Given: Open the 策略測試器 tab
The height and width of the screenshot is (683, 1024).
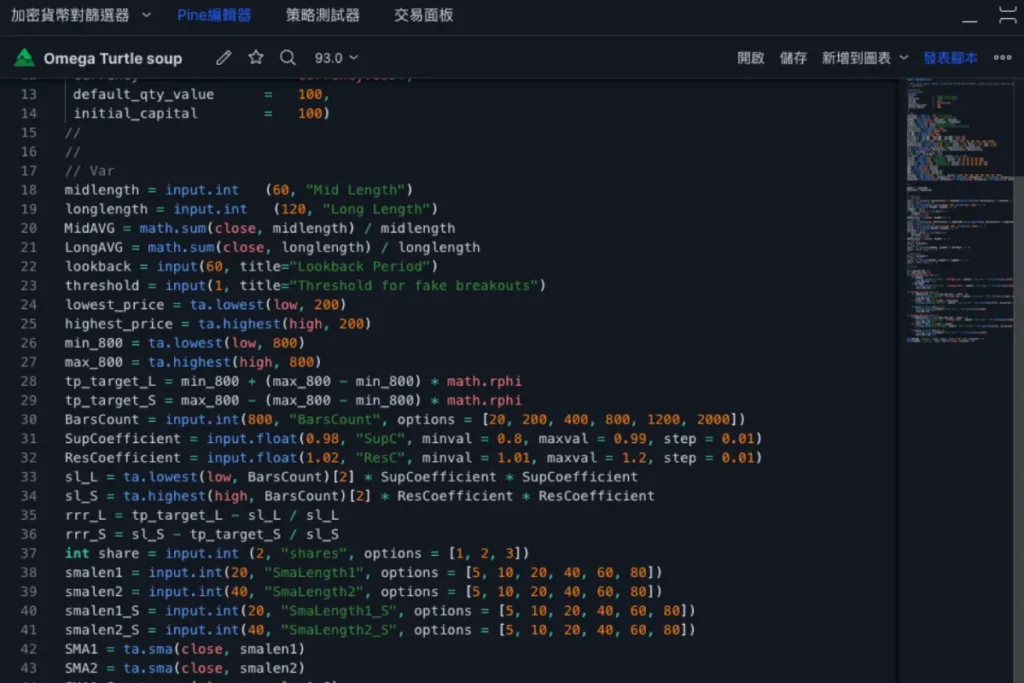Looking at the screenshot, I should pos(322,15).
